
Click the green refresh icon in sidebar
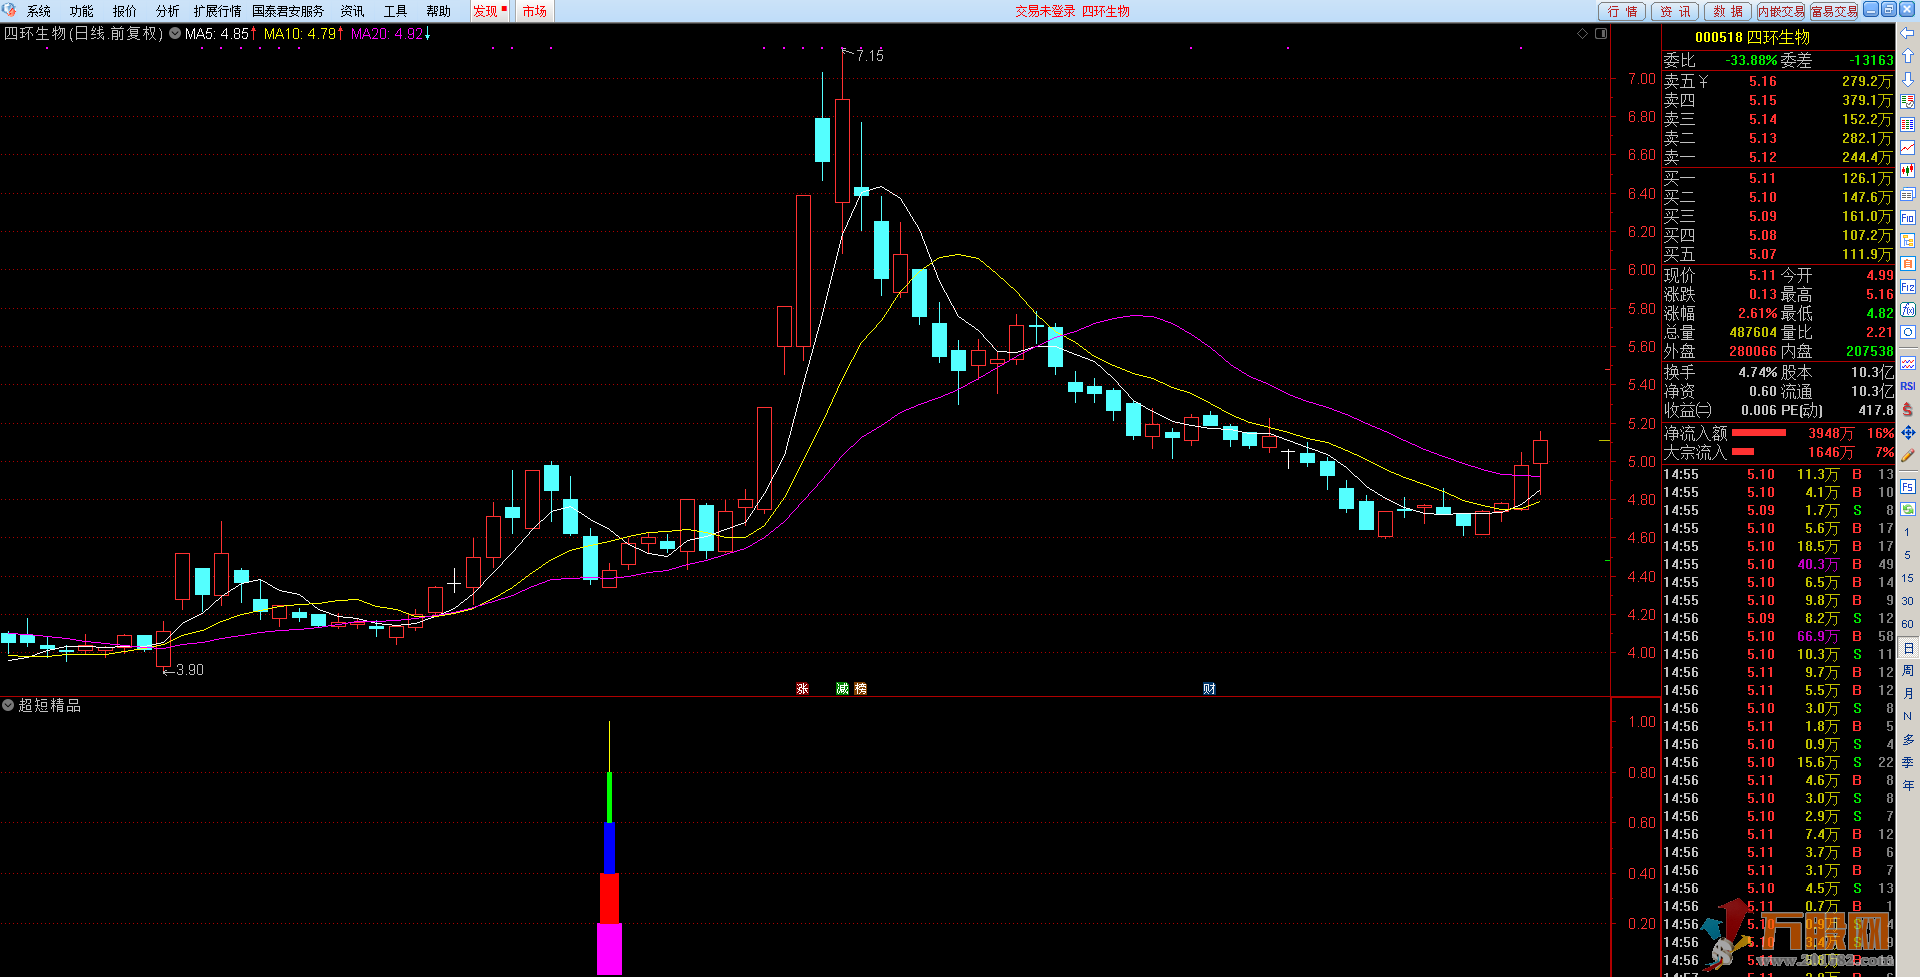(x=1908, y=510)
